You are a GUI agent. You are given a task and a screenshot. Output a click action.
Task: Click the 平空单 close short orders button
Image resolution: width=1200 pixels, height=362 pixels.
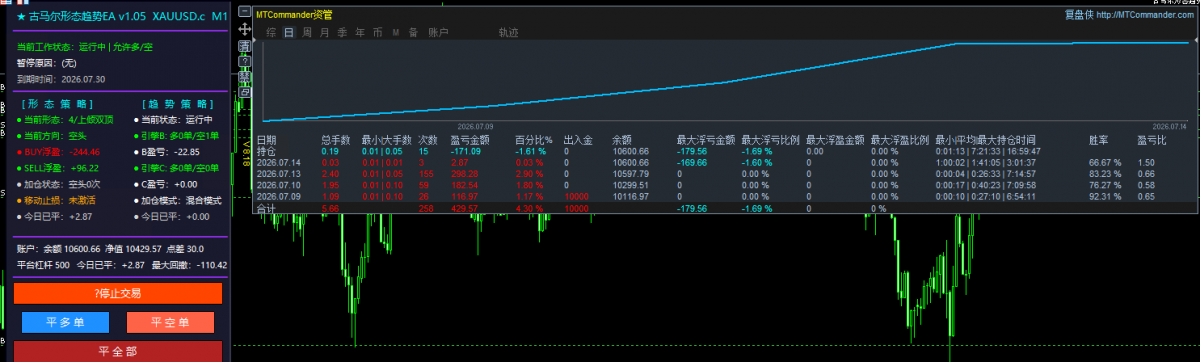pyautogui.click(x=170, y=323)
